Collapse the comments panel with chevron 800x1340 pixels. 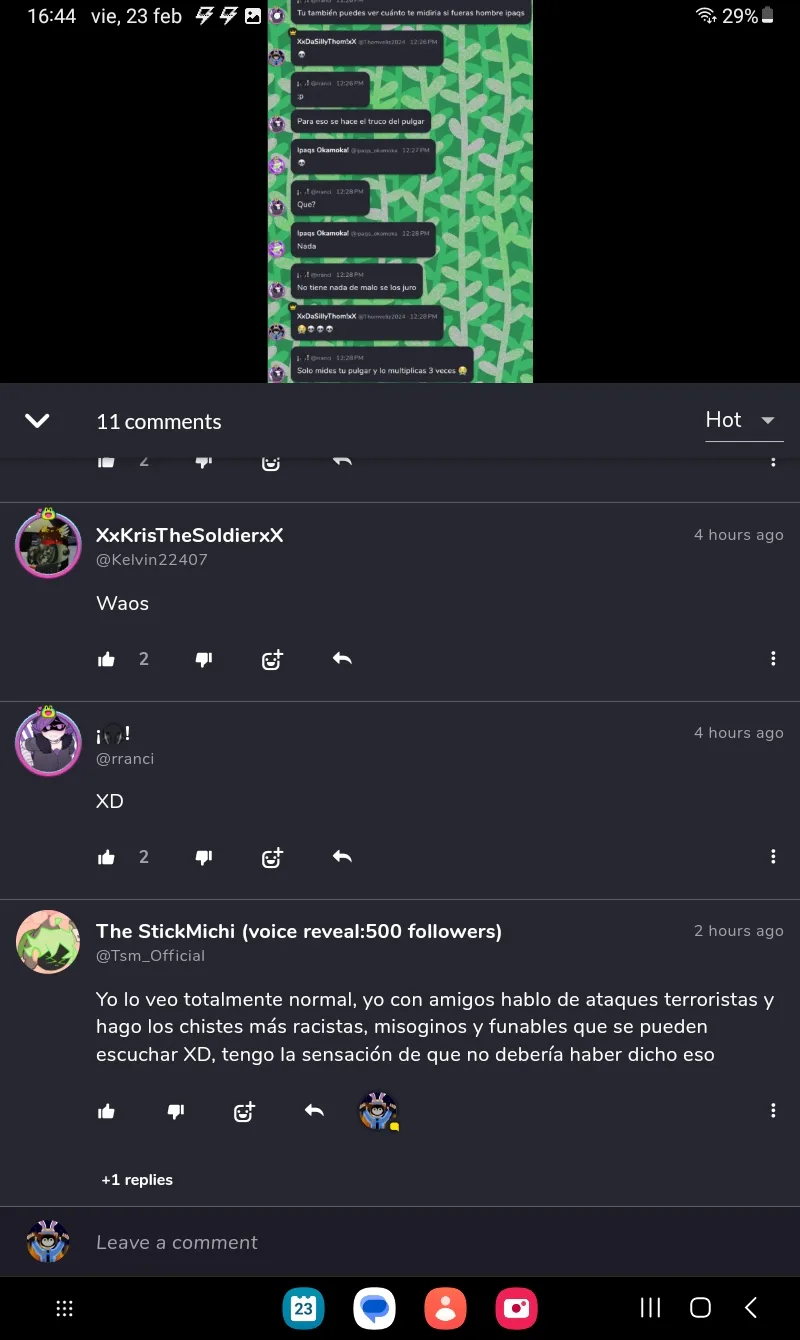[x=37, y=421]
